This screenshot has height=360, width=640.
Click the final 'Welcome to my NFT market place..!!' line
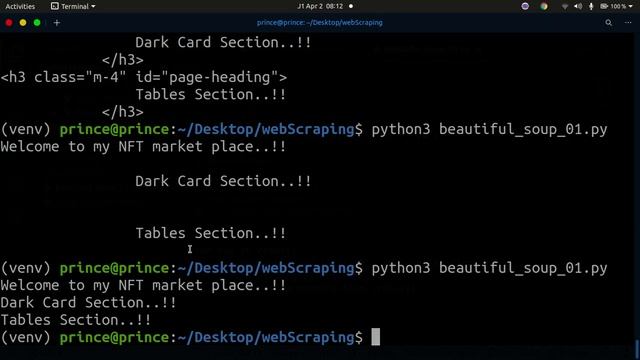(143, 285)
